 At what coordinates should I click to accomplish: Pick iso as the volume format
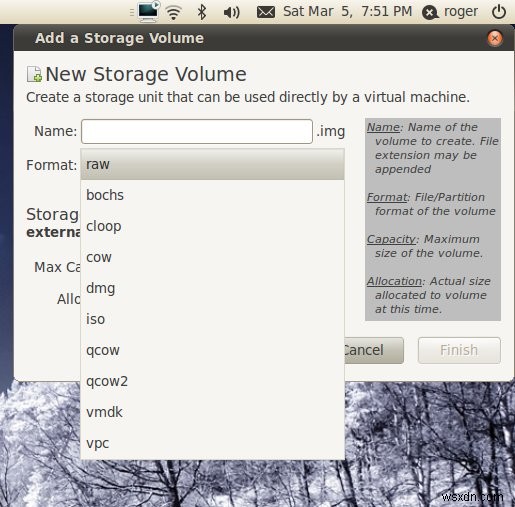(x=212, y=319)
